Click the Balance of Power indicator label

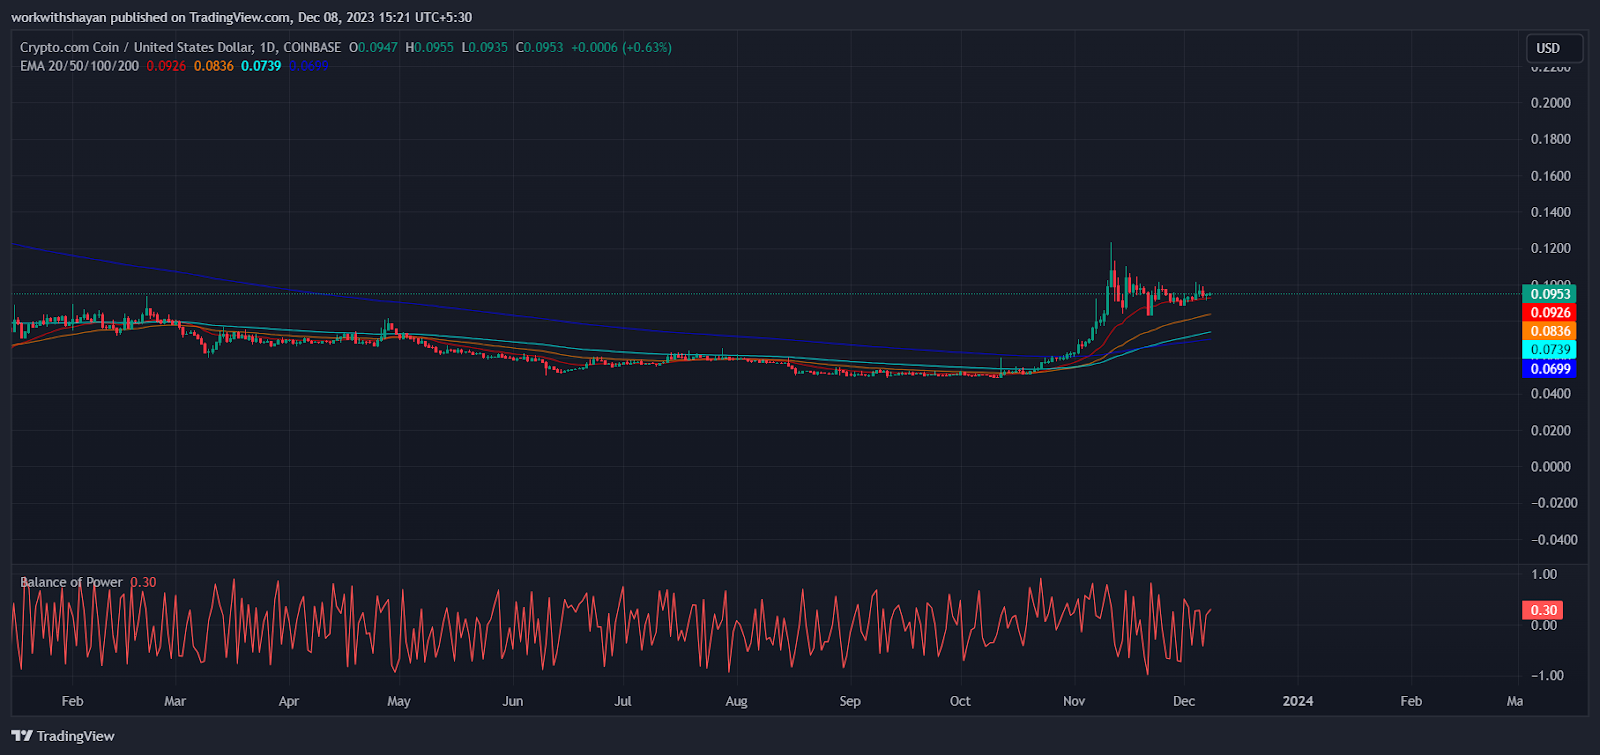coord(71,582)
